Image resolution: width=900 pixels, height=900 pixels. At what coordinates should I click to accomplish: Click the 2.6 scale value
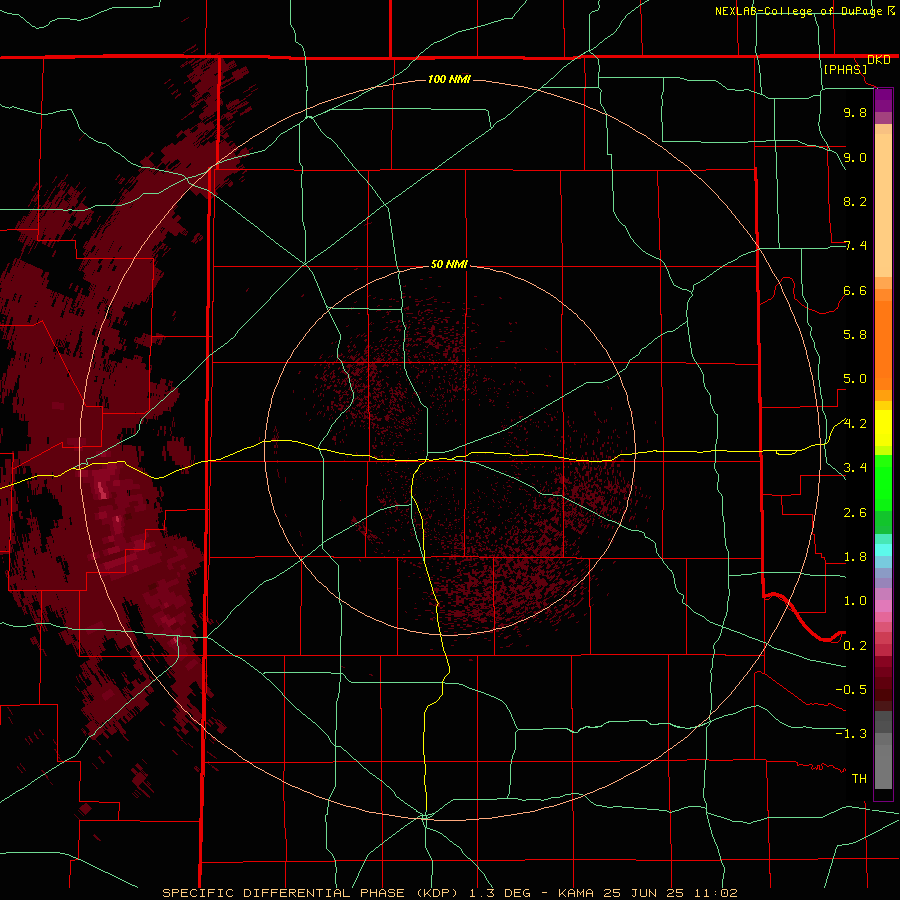pos(855,513)
